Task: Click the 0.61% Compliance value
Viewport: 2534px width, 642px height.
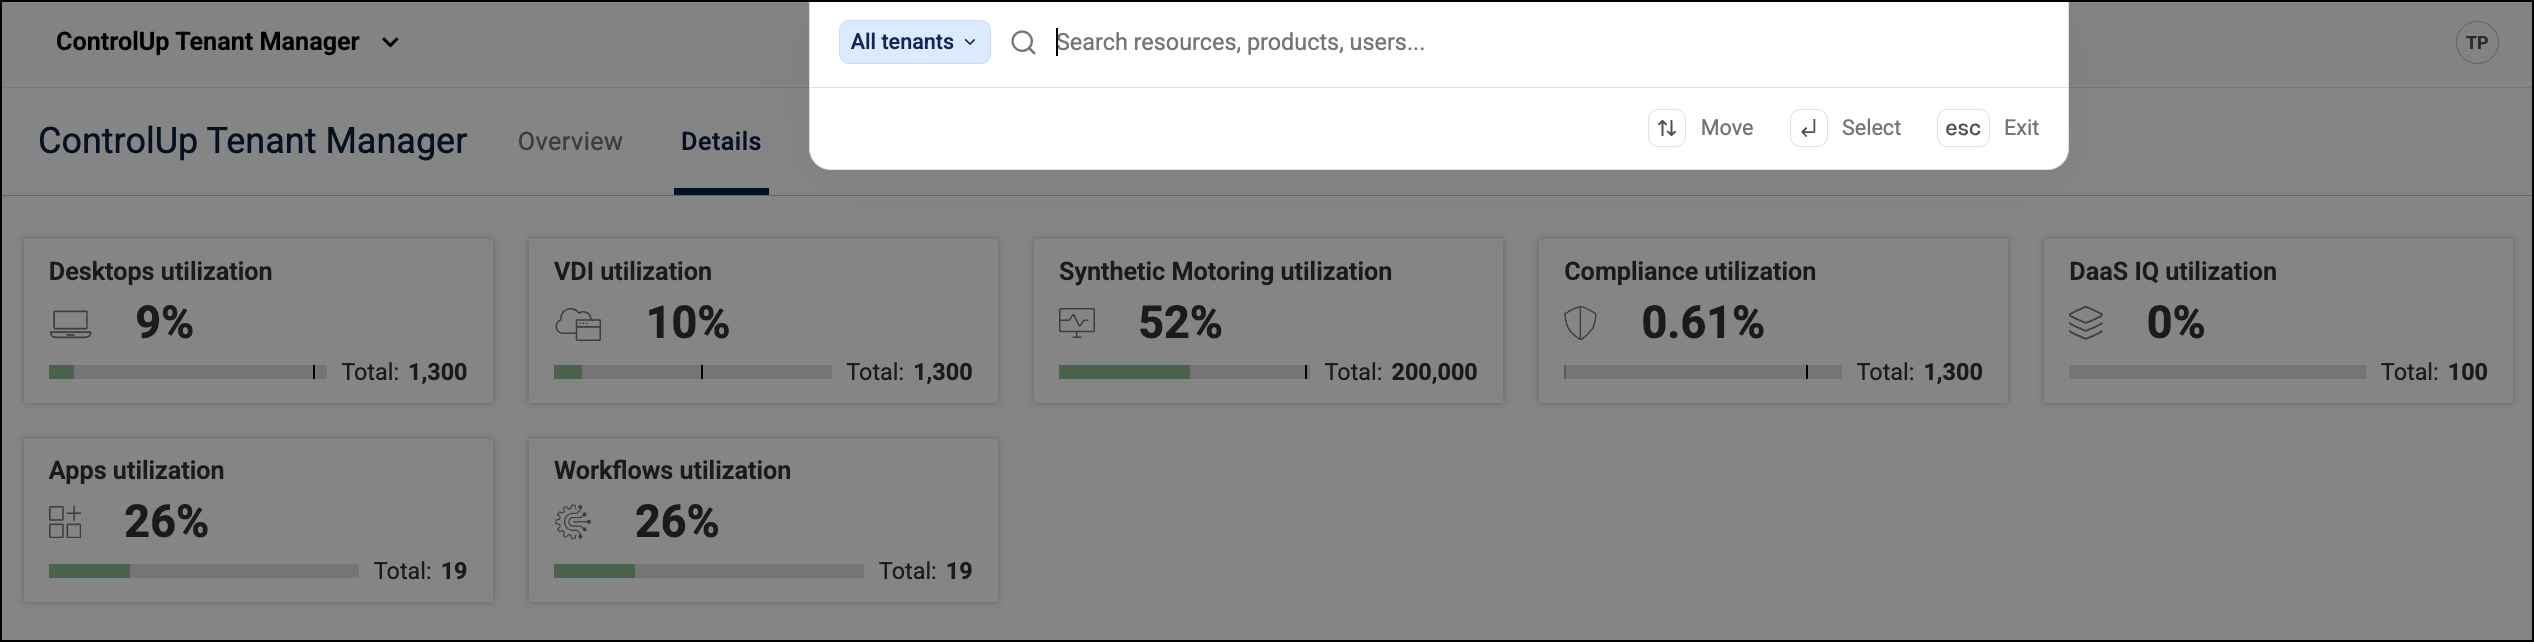Action: [1703, 323]
